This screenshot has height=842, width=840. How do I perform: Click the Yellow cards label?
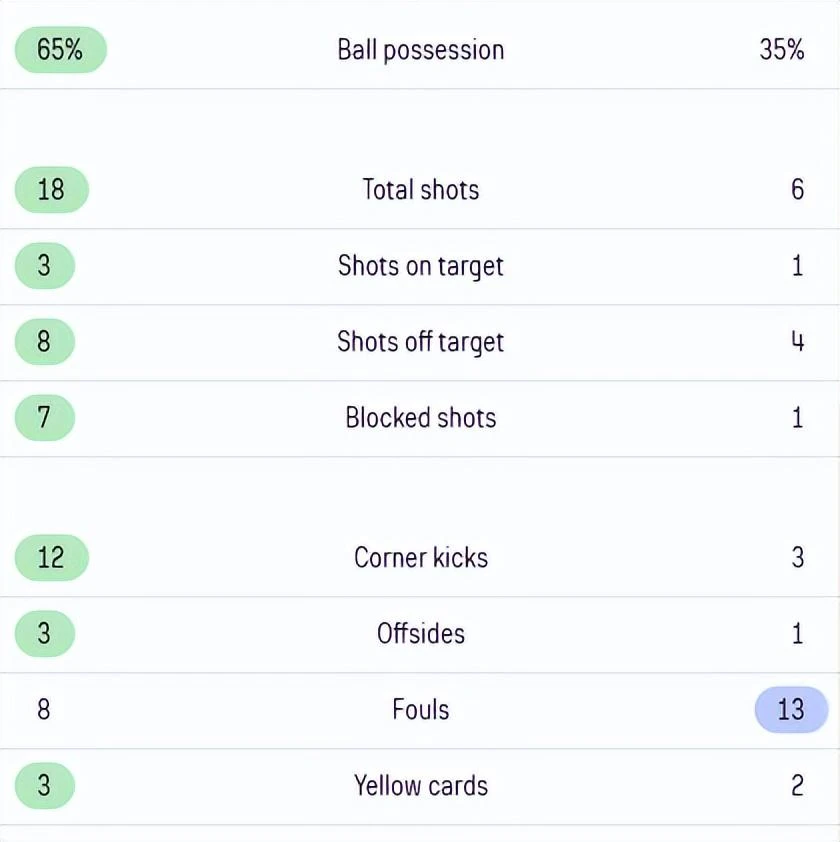[421, 786]
